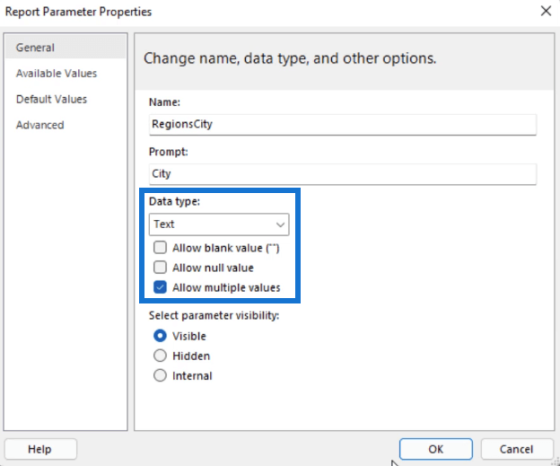Click the Name field containing RegionsCity
This screenshot has width=560, height=466.
[x=342, y=124]
